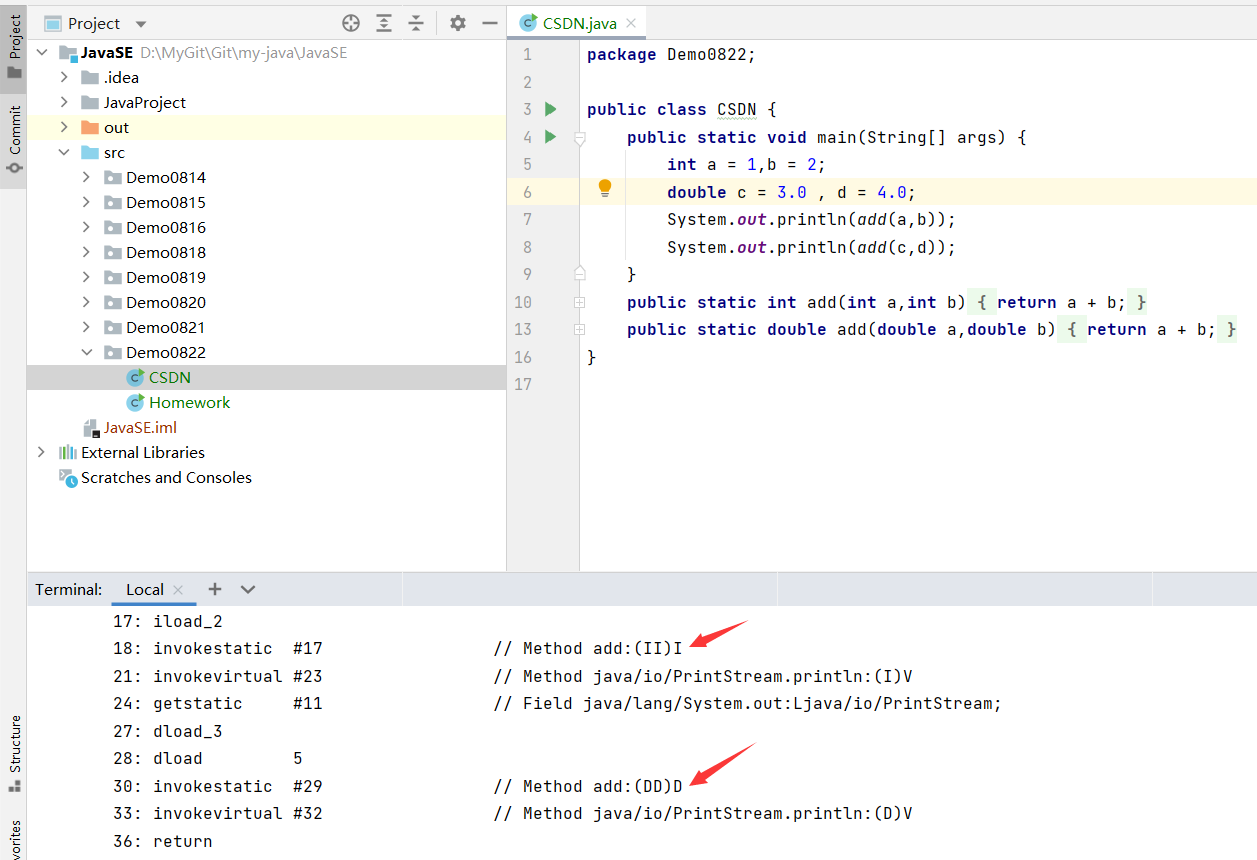1257x860 pixels.
Task: Open the terminal tabs dropdown arrow
Action: 248,589
